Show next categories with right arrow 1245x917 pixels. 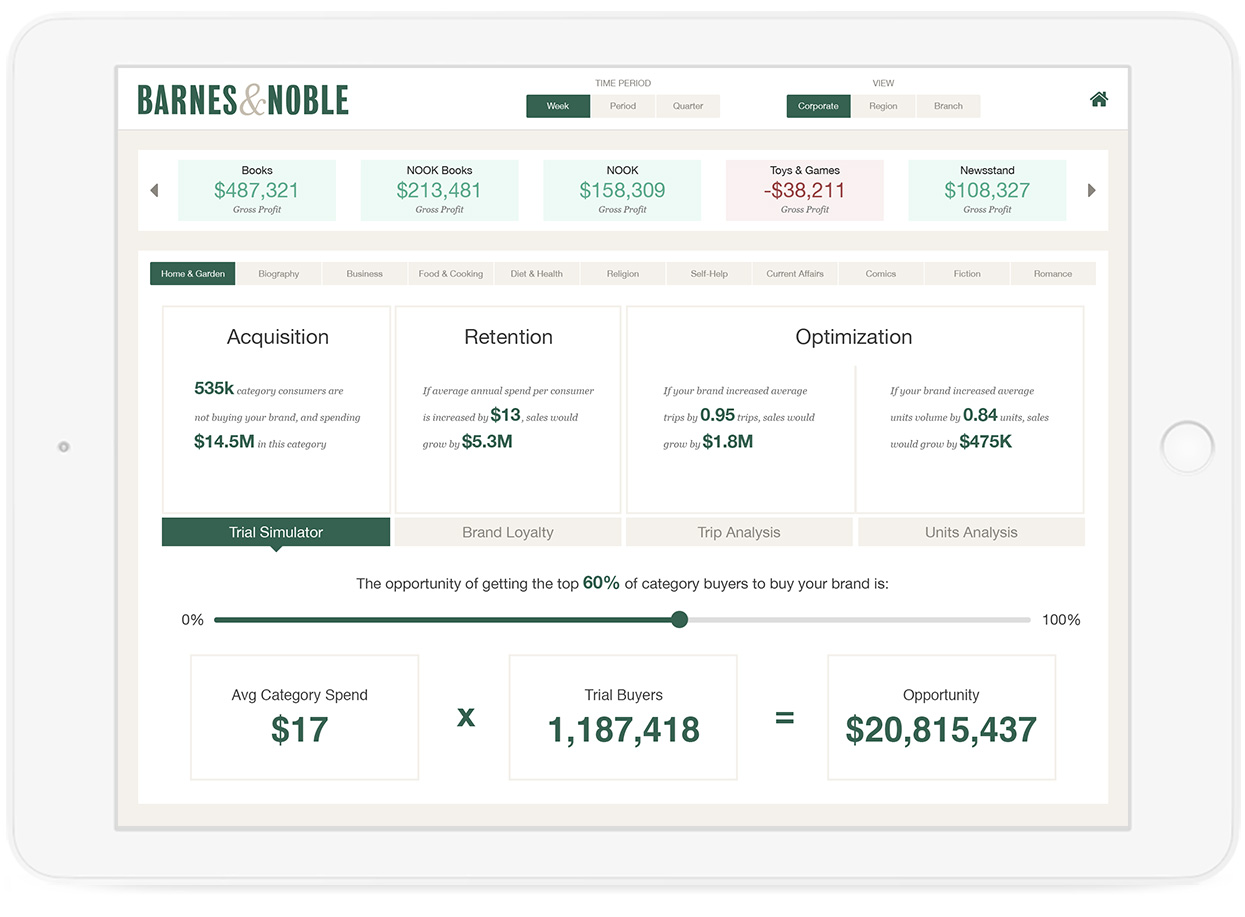1091,190
